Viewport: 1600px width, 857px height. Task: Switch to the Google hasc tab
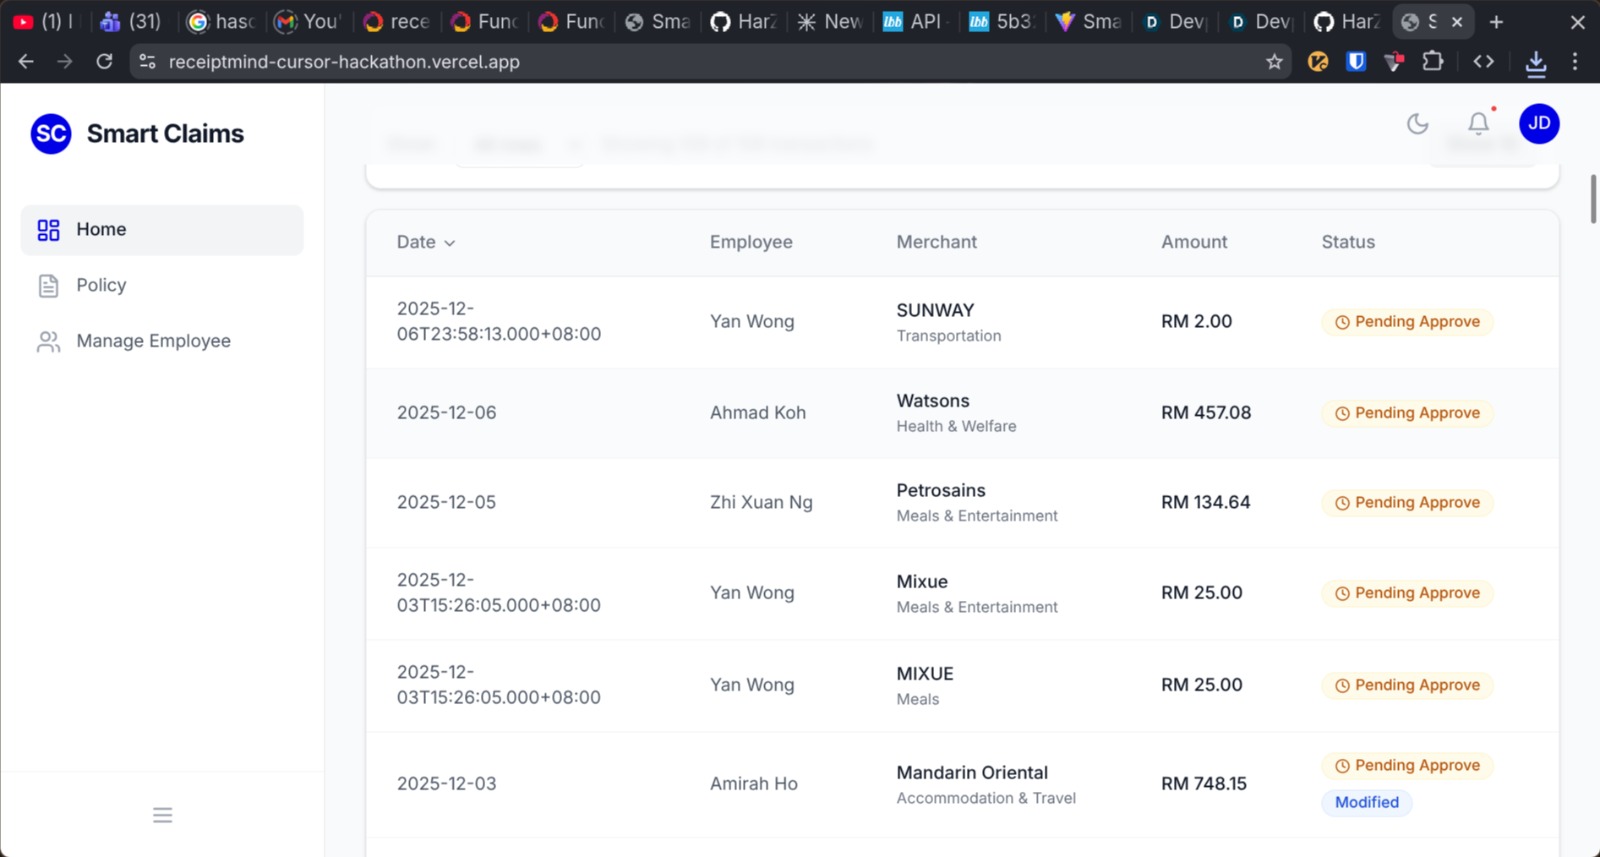(x=221, y=22)
